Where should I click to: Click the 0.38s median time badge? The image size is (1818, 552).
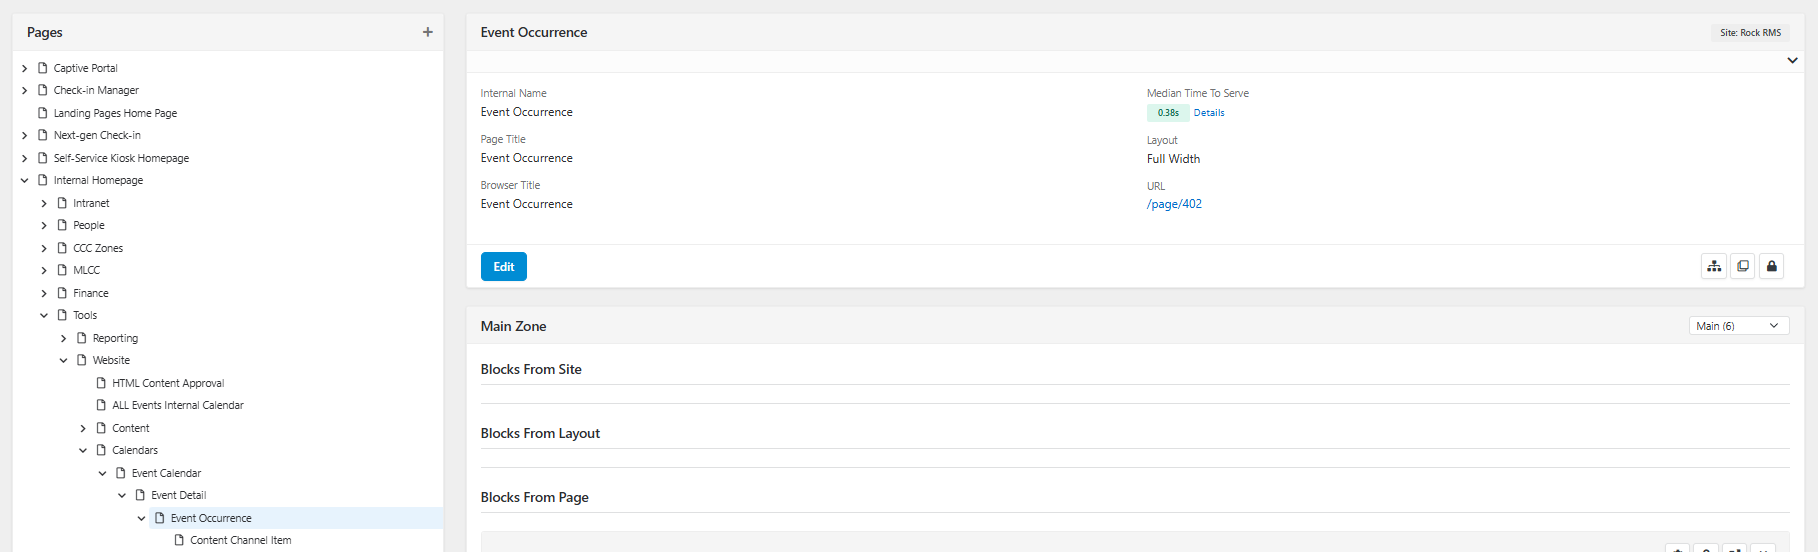1168,113
